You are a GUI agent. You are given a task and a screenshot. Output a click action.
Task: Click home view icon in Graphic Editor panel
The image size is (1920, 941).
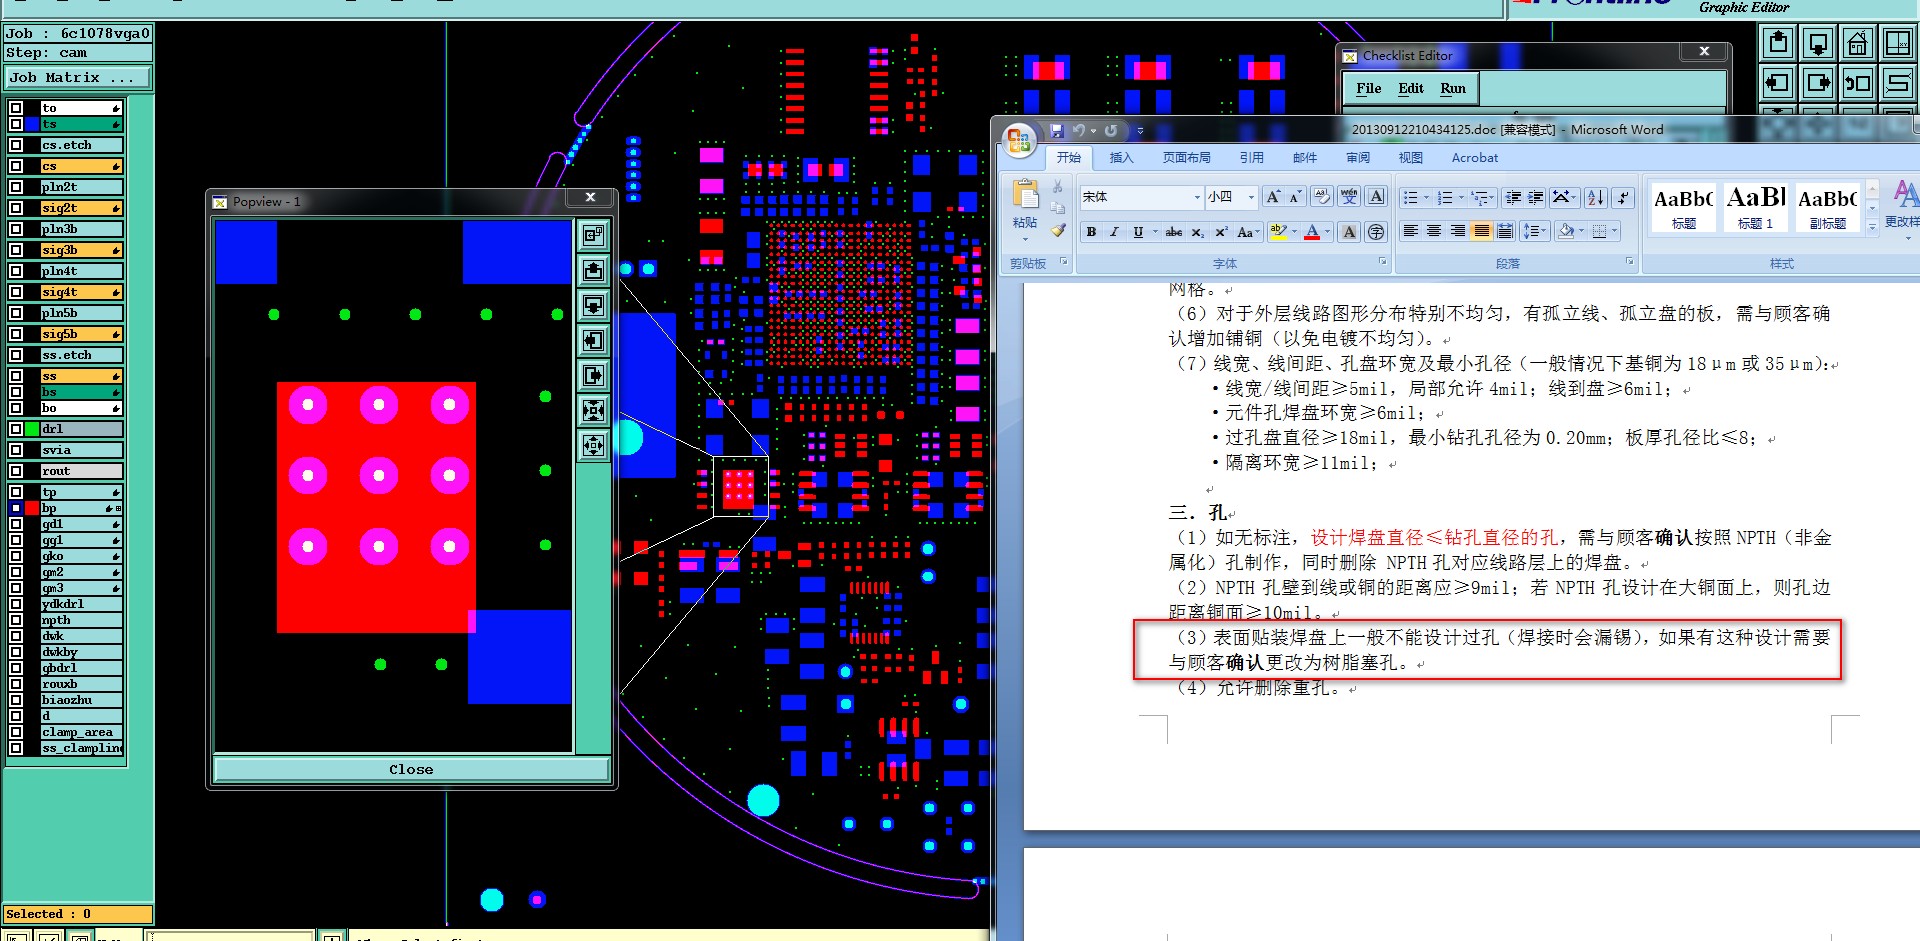click(x=1857, y=43)
